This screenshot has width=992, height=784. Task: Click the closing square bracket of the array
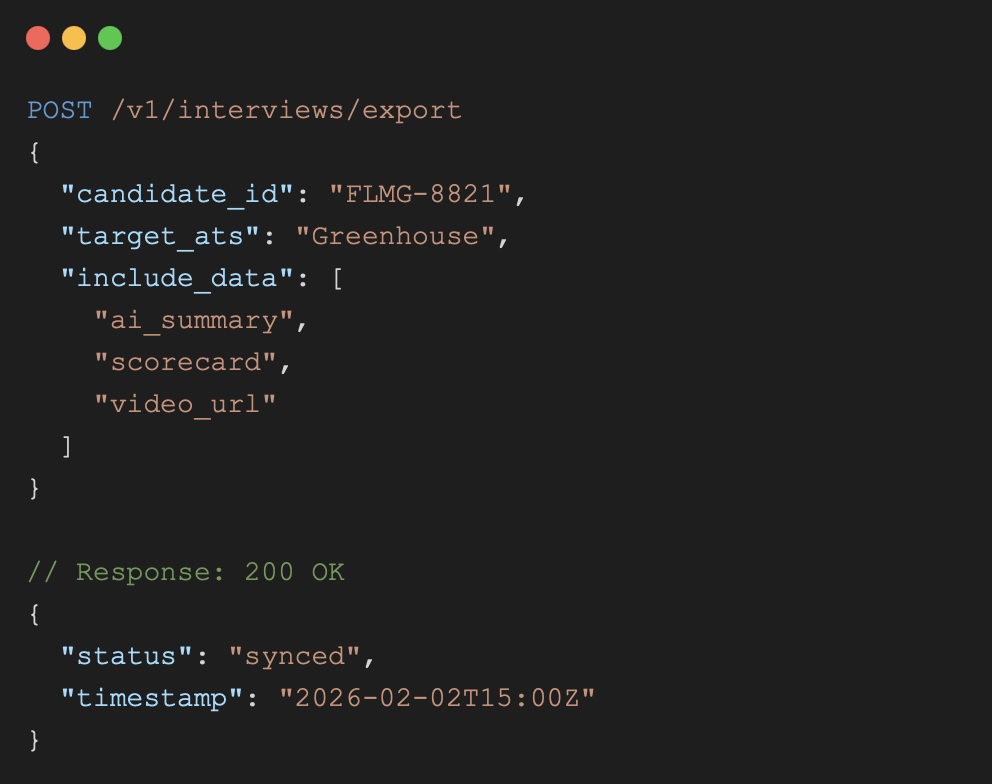(x=67, y=446)
